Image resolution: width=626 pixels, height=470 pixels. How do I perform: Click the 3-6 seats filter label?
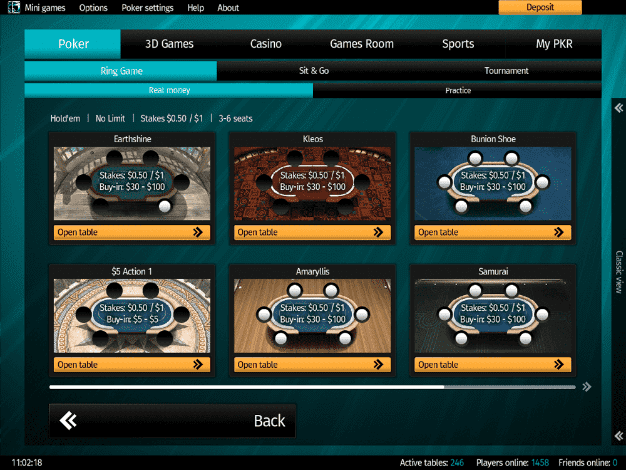[236, 119]
